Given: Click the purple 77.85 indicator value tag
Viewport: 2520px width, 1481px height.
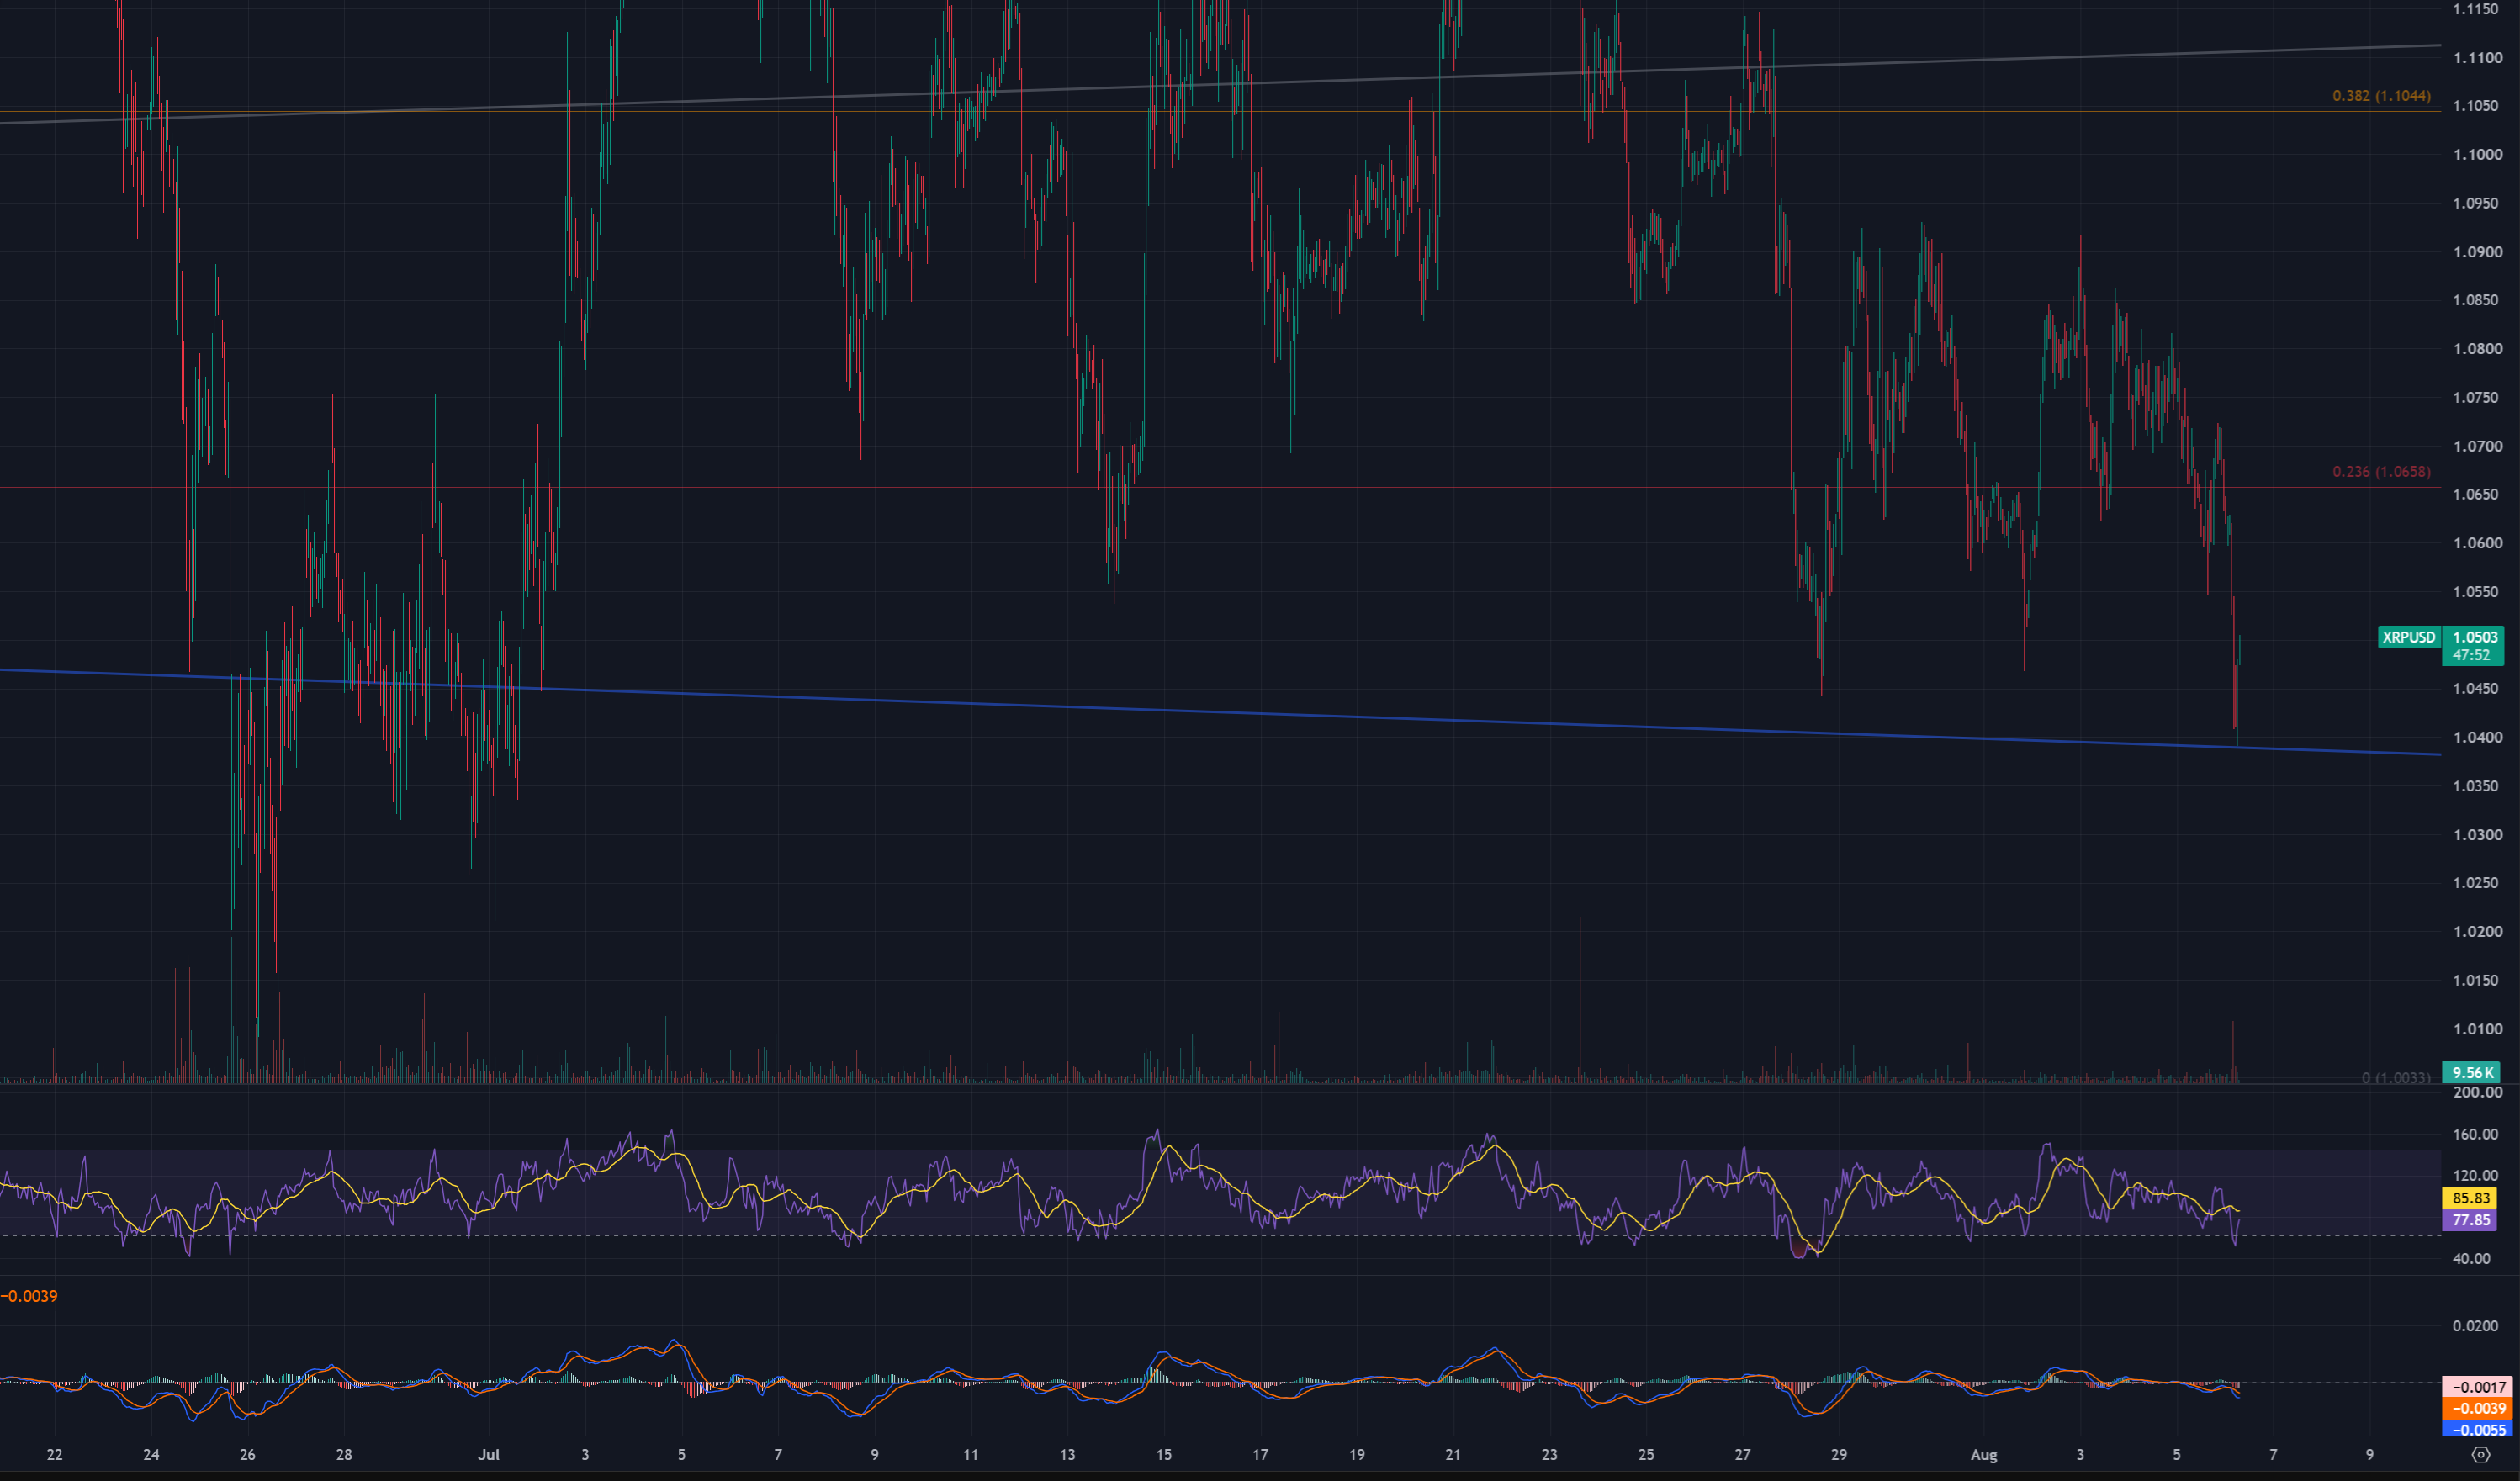Looking at the screenshot, I should (x=2471, y=1220).
